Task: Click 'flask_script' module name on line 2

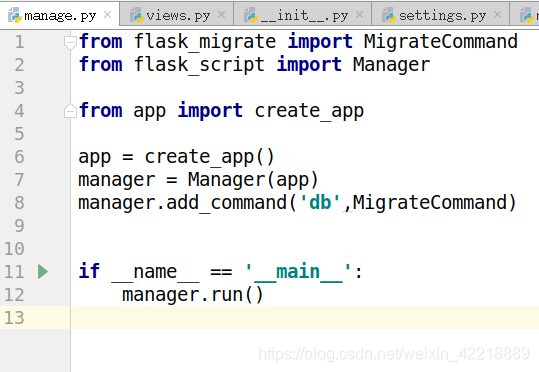Action: (x=199, y=65)
